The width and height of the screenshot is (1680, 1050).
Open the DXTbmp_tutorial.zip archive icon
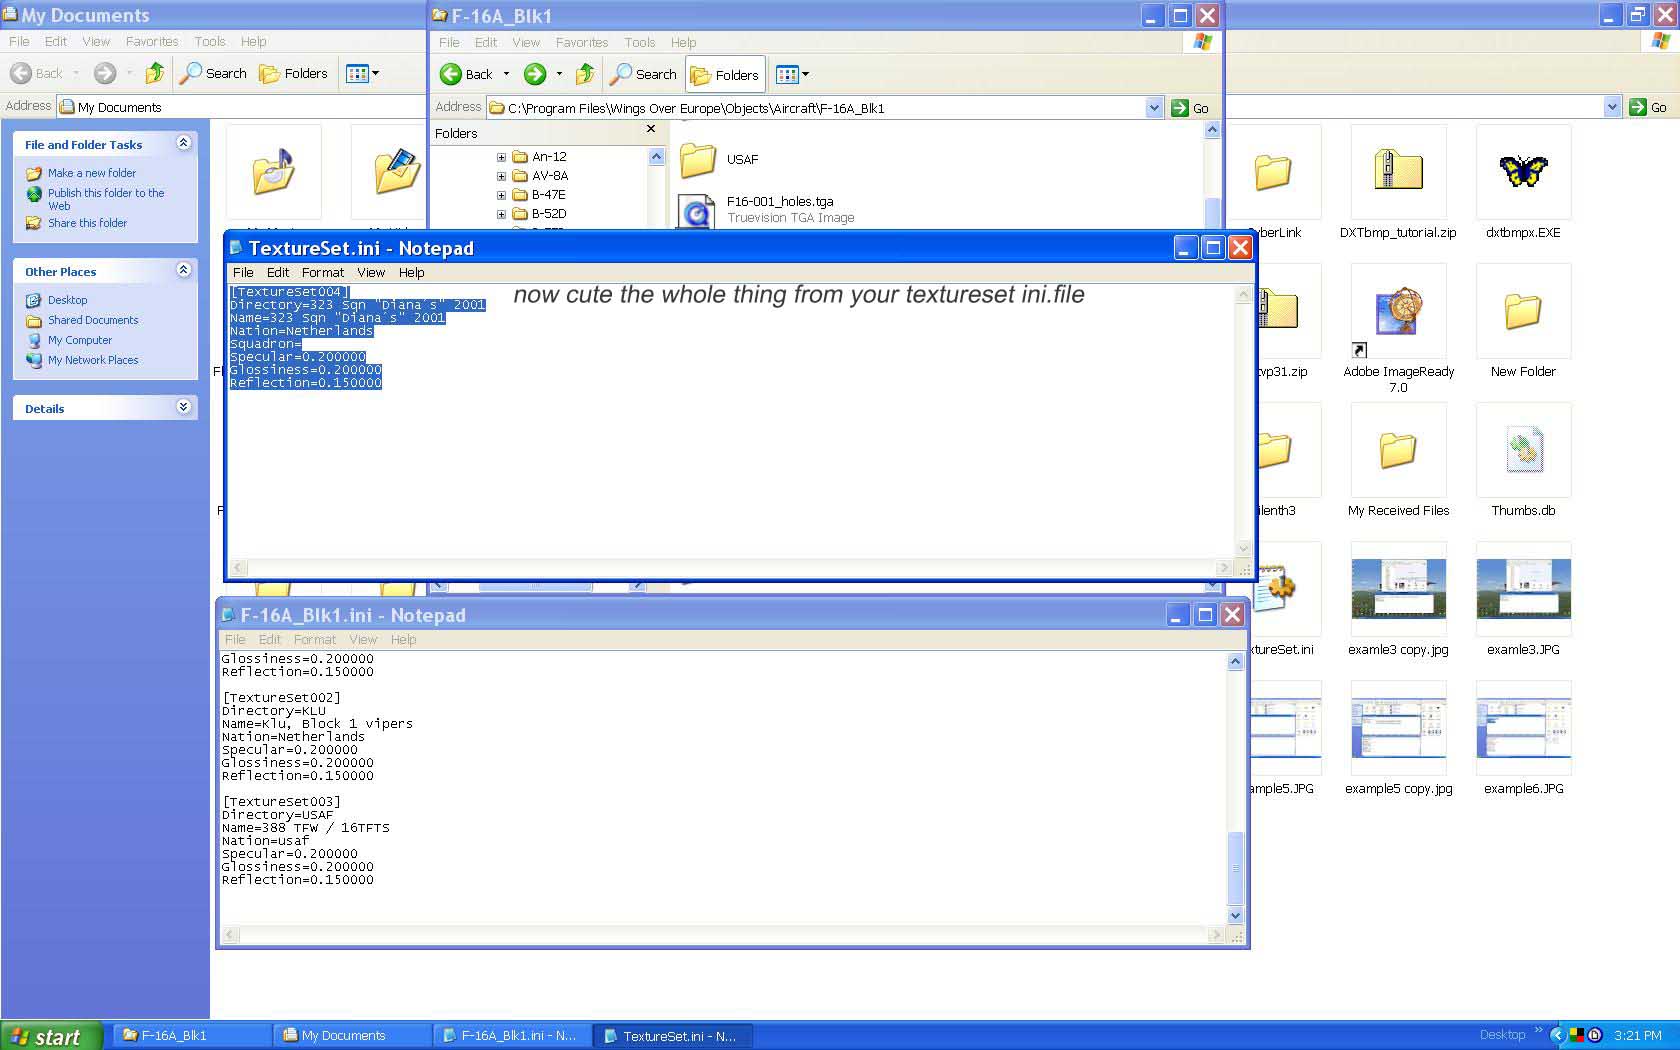[x=1398, y=172]
